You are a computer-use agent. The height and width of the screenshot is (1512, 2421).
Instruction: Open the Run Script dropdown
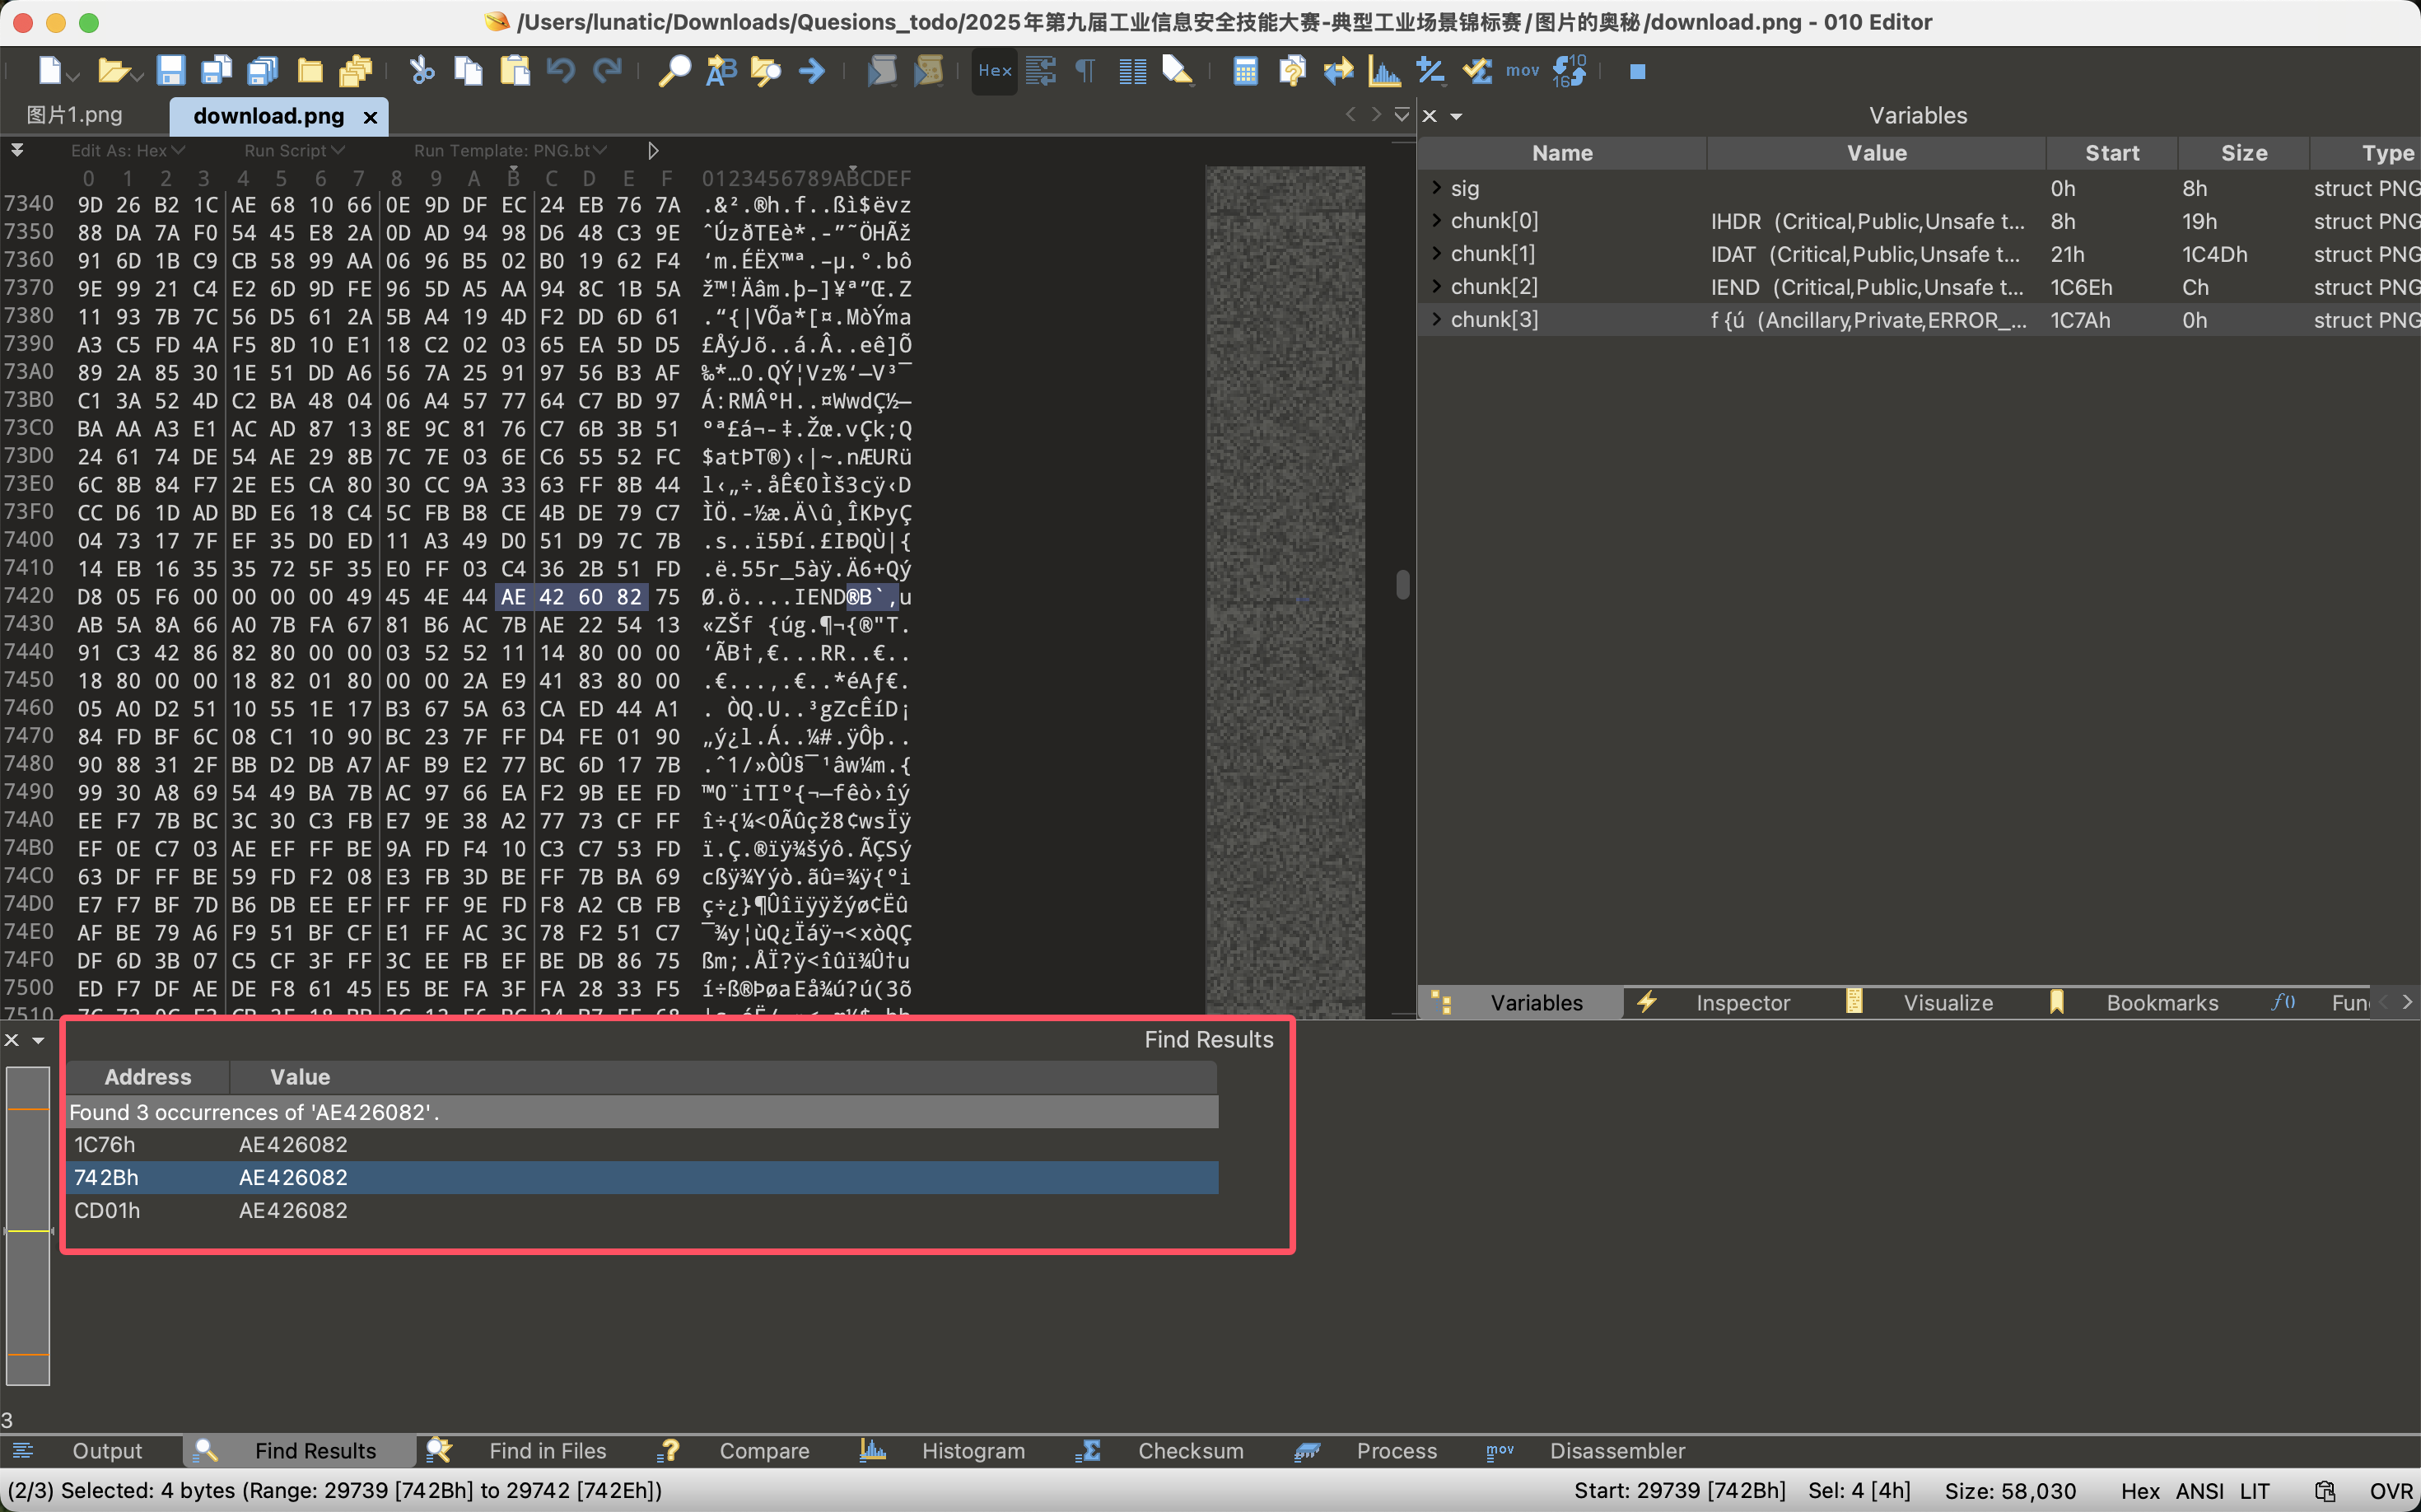tap(294, 150)
